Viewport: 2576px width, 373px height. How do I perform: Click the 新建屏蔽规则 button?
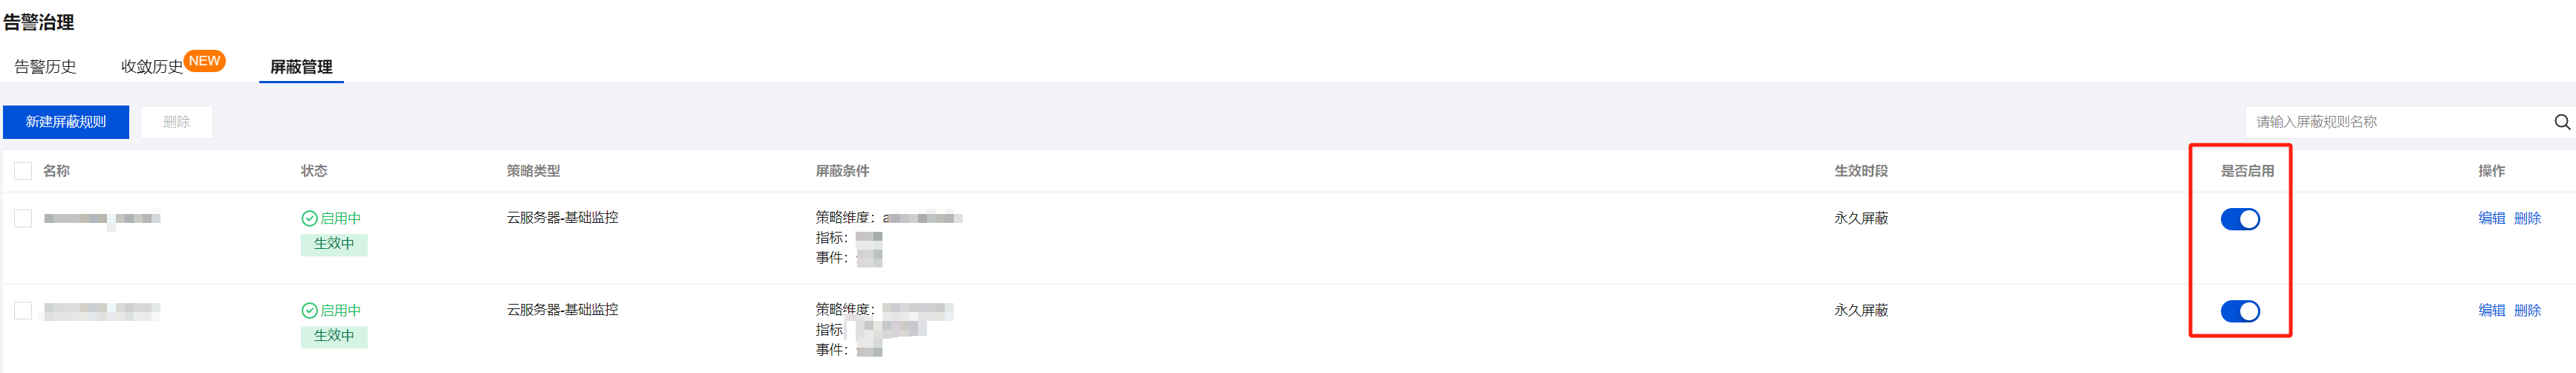(66, 122)
